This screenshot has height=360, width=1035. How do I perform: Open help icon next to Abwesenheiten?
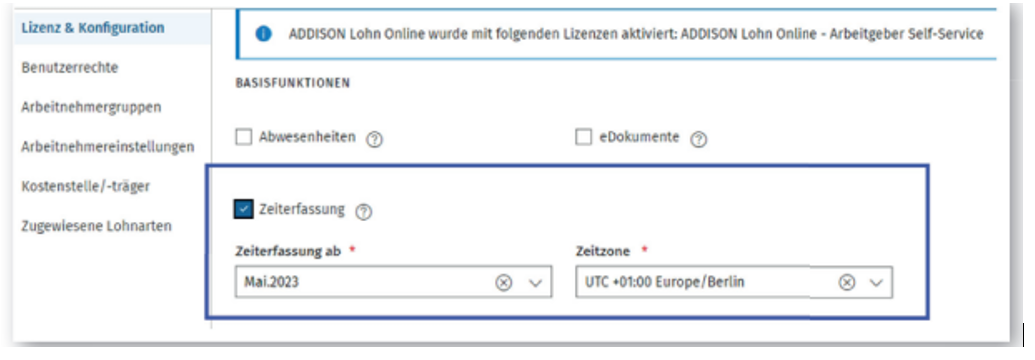375,139
